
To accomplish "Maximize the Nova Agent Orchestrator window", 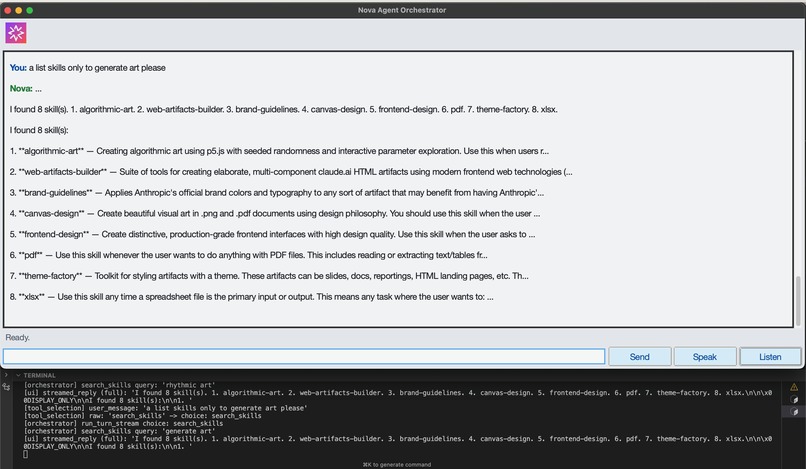I will click(30, 10).
